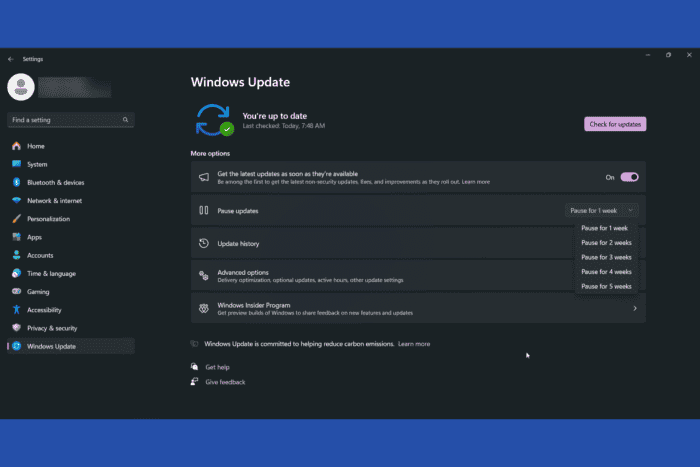Expand Windows Insider Program chevron
This screenshot has height=467, width=700.
[635, 308]
